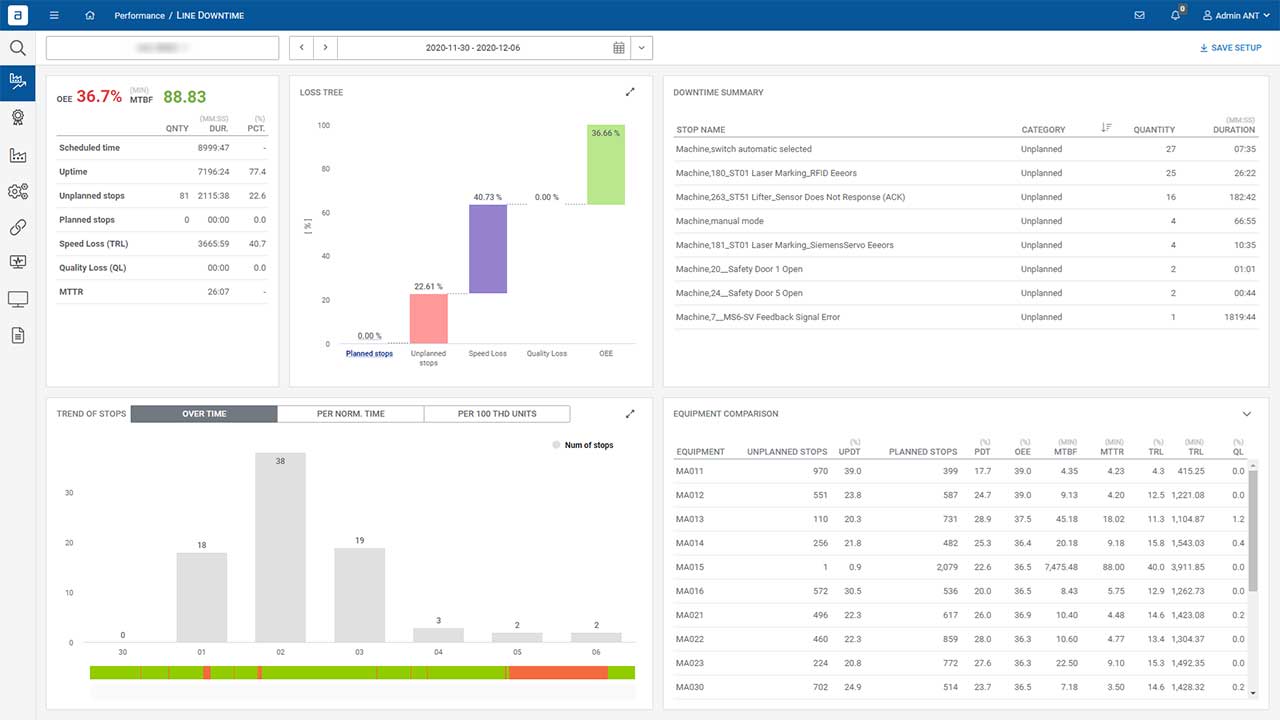Expand the date range preset dropdown
Image resolution: width=1280 pixels, height=720 pixels.
(641, 48)
